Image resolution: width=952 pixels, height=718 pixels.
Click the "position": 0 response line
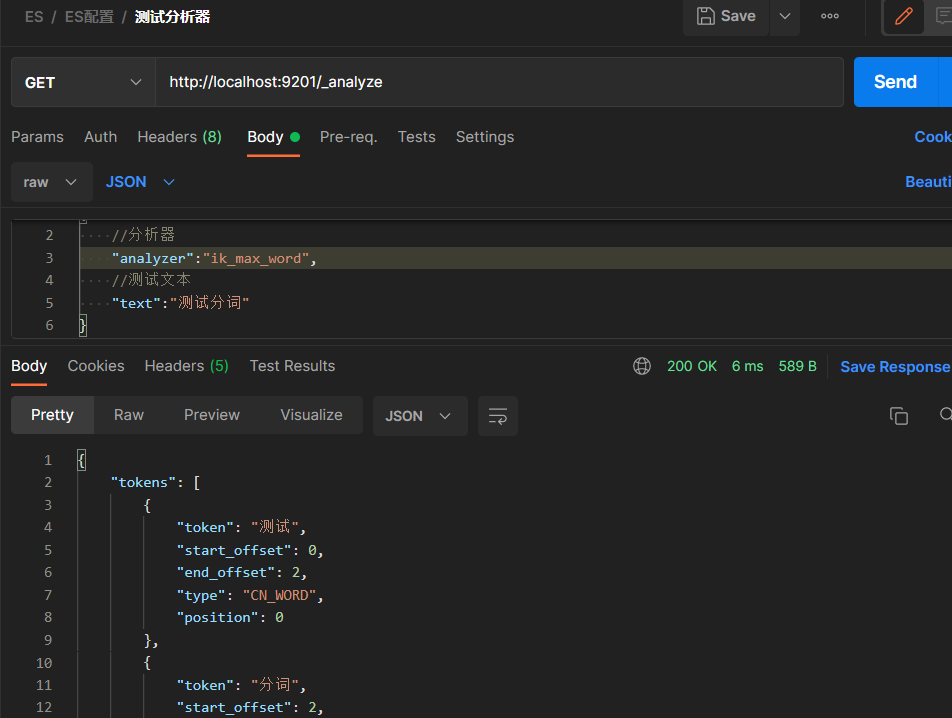(x=230, y=618)
